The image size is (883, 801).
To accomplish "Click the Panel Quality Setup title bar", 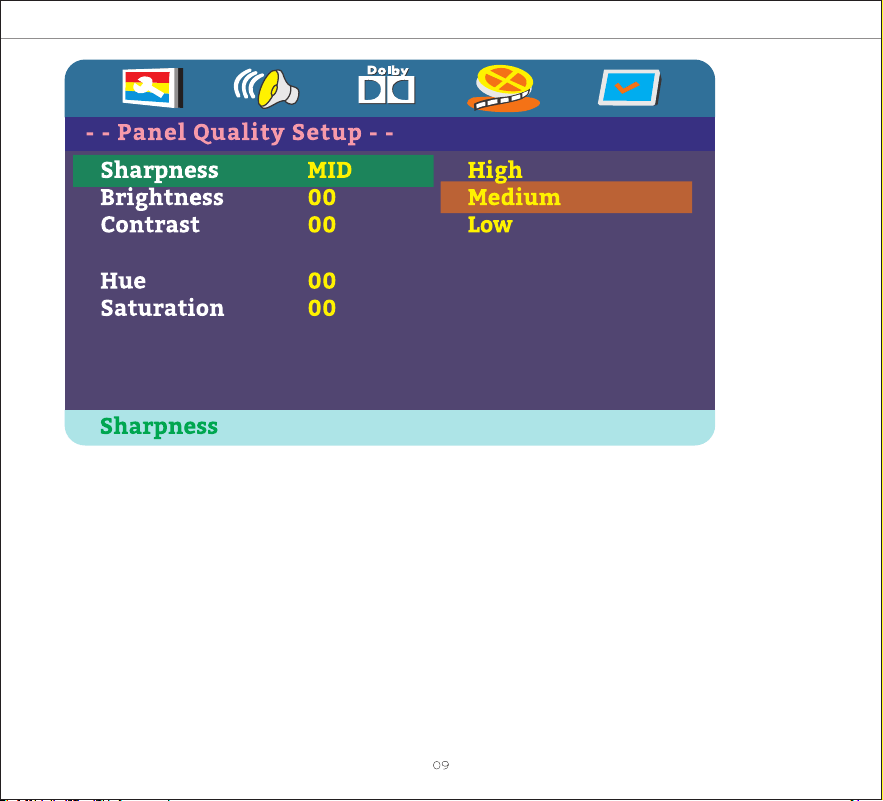I will [390, 134].
